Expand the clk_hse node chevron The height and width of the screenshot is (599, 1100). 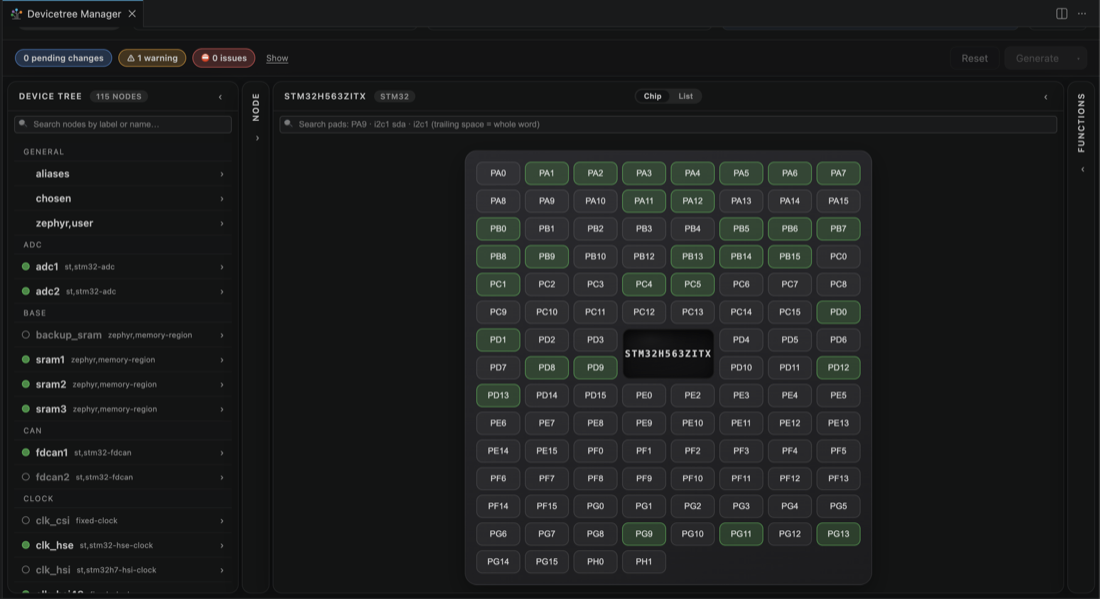tap(222, 546)
